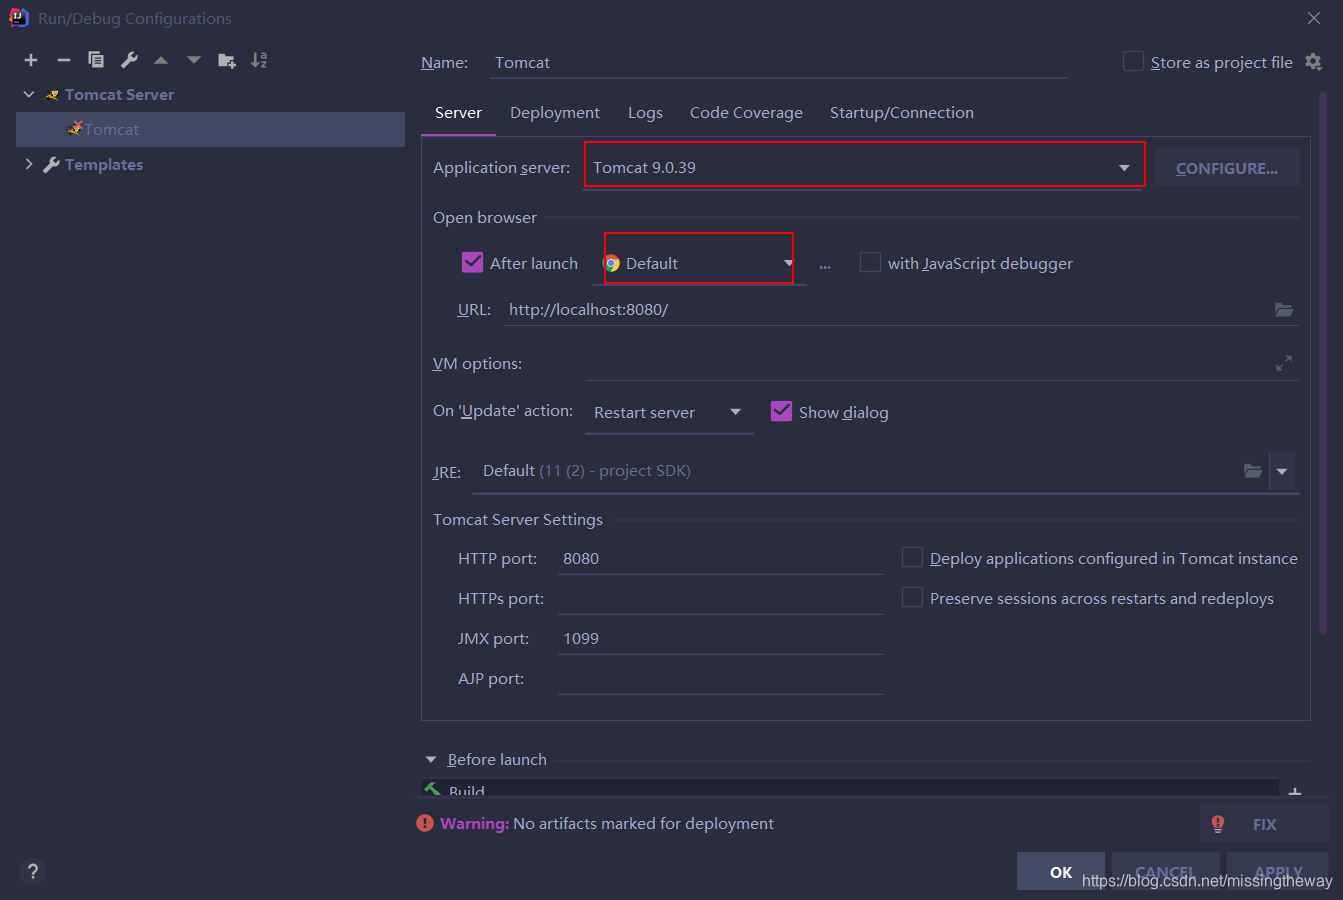
Task: Open Application server Tomcat 9.0.39 dropdown
Action: click(x=863, y=167)
